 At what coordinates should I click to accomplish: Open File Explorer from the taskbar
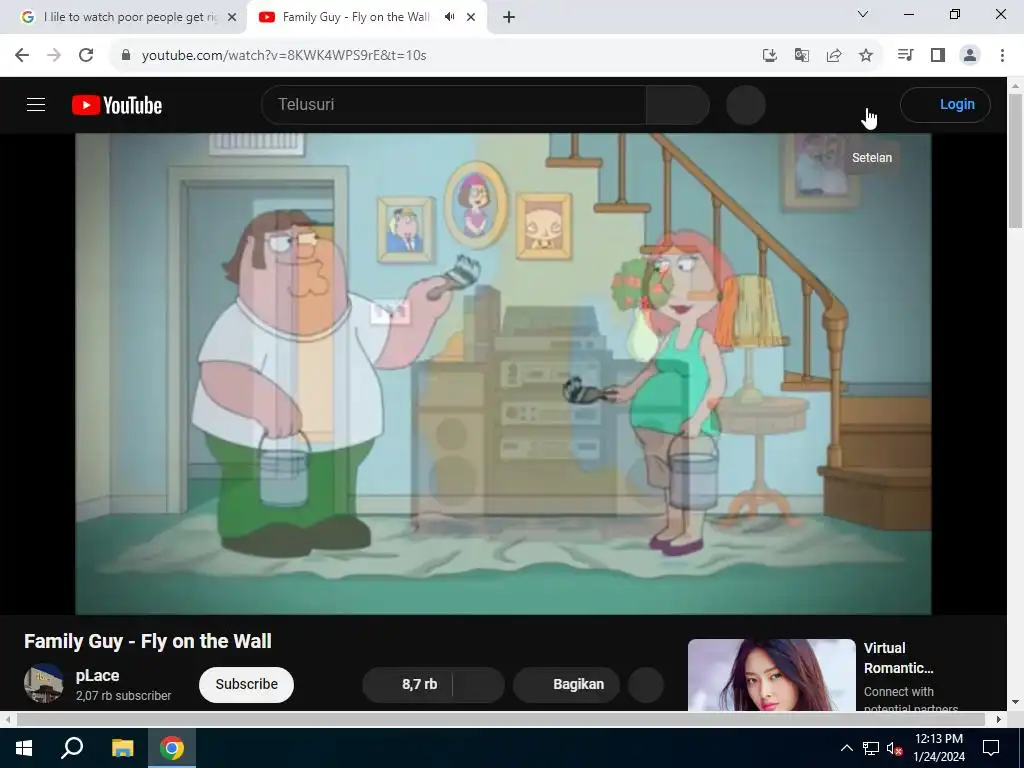122,748
